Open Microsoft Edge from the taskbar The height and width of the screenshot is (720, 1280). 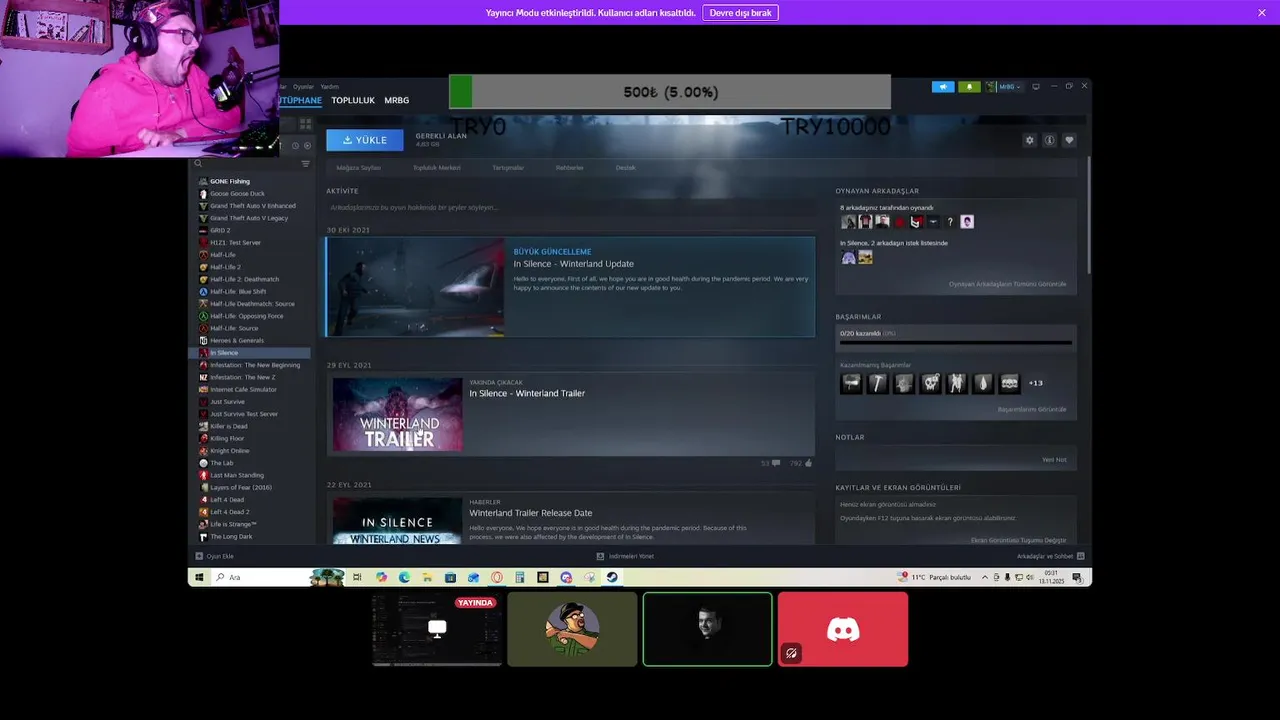pyautogui.click(x=404, y=577)
